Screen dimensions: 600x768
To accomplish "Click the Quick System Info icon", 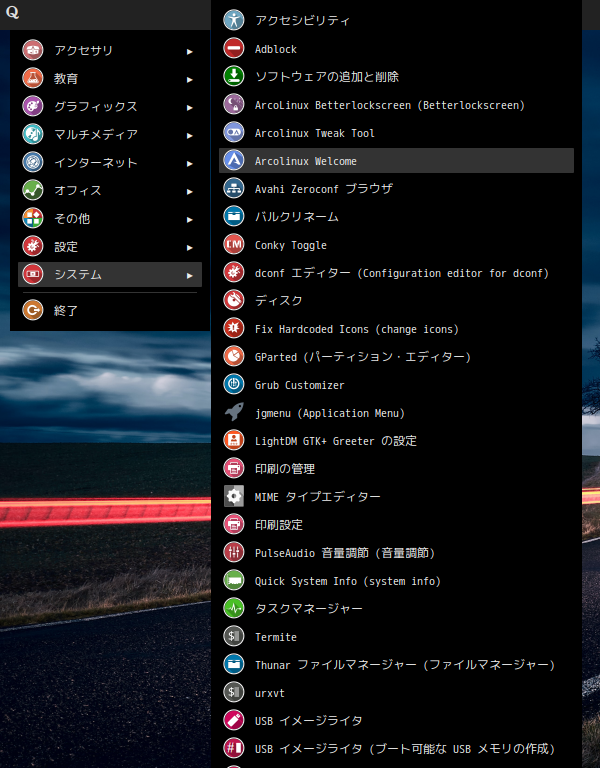I will point(234,580).
